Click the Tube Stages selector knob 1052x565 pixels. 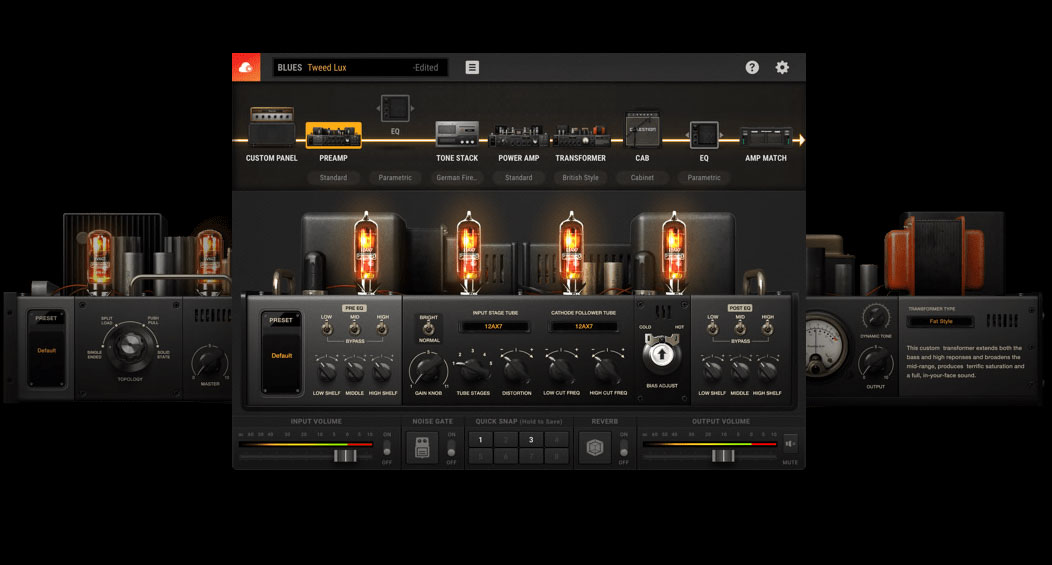pyautogui.click(x=474, y=368)
